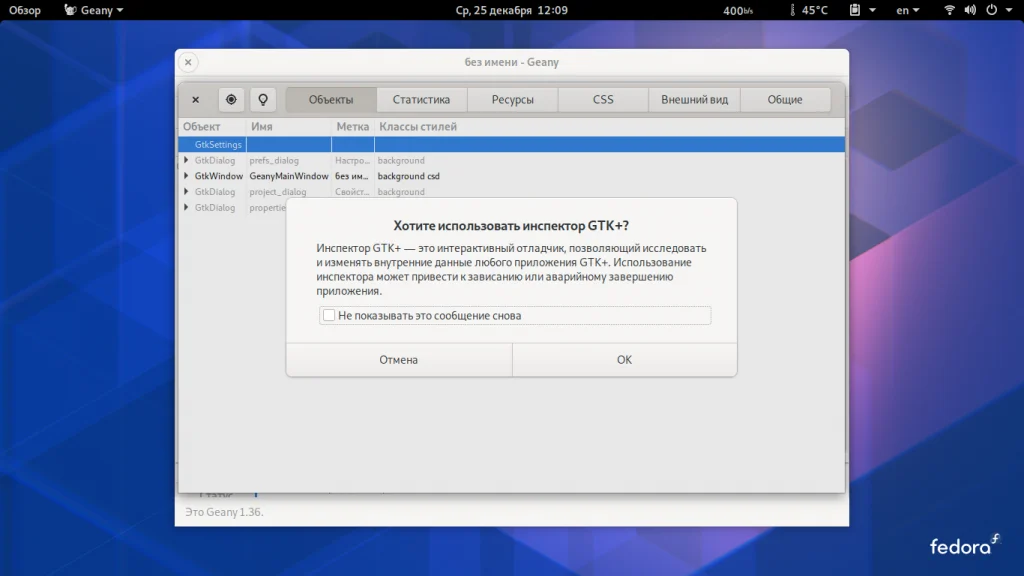Close the GTK inspector with the X icon

click(195, 100)
